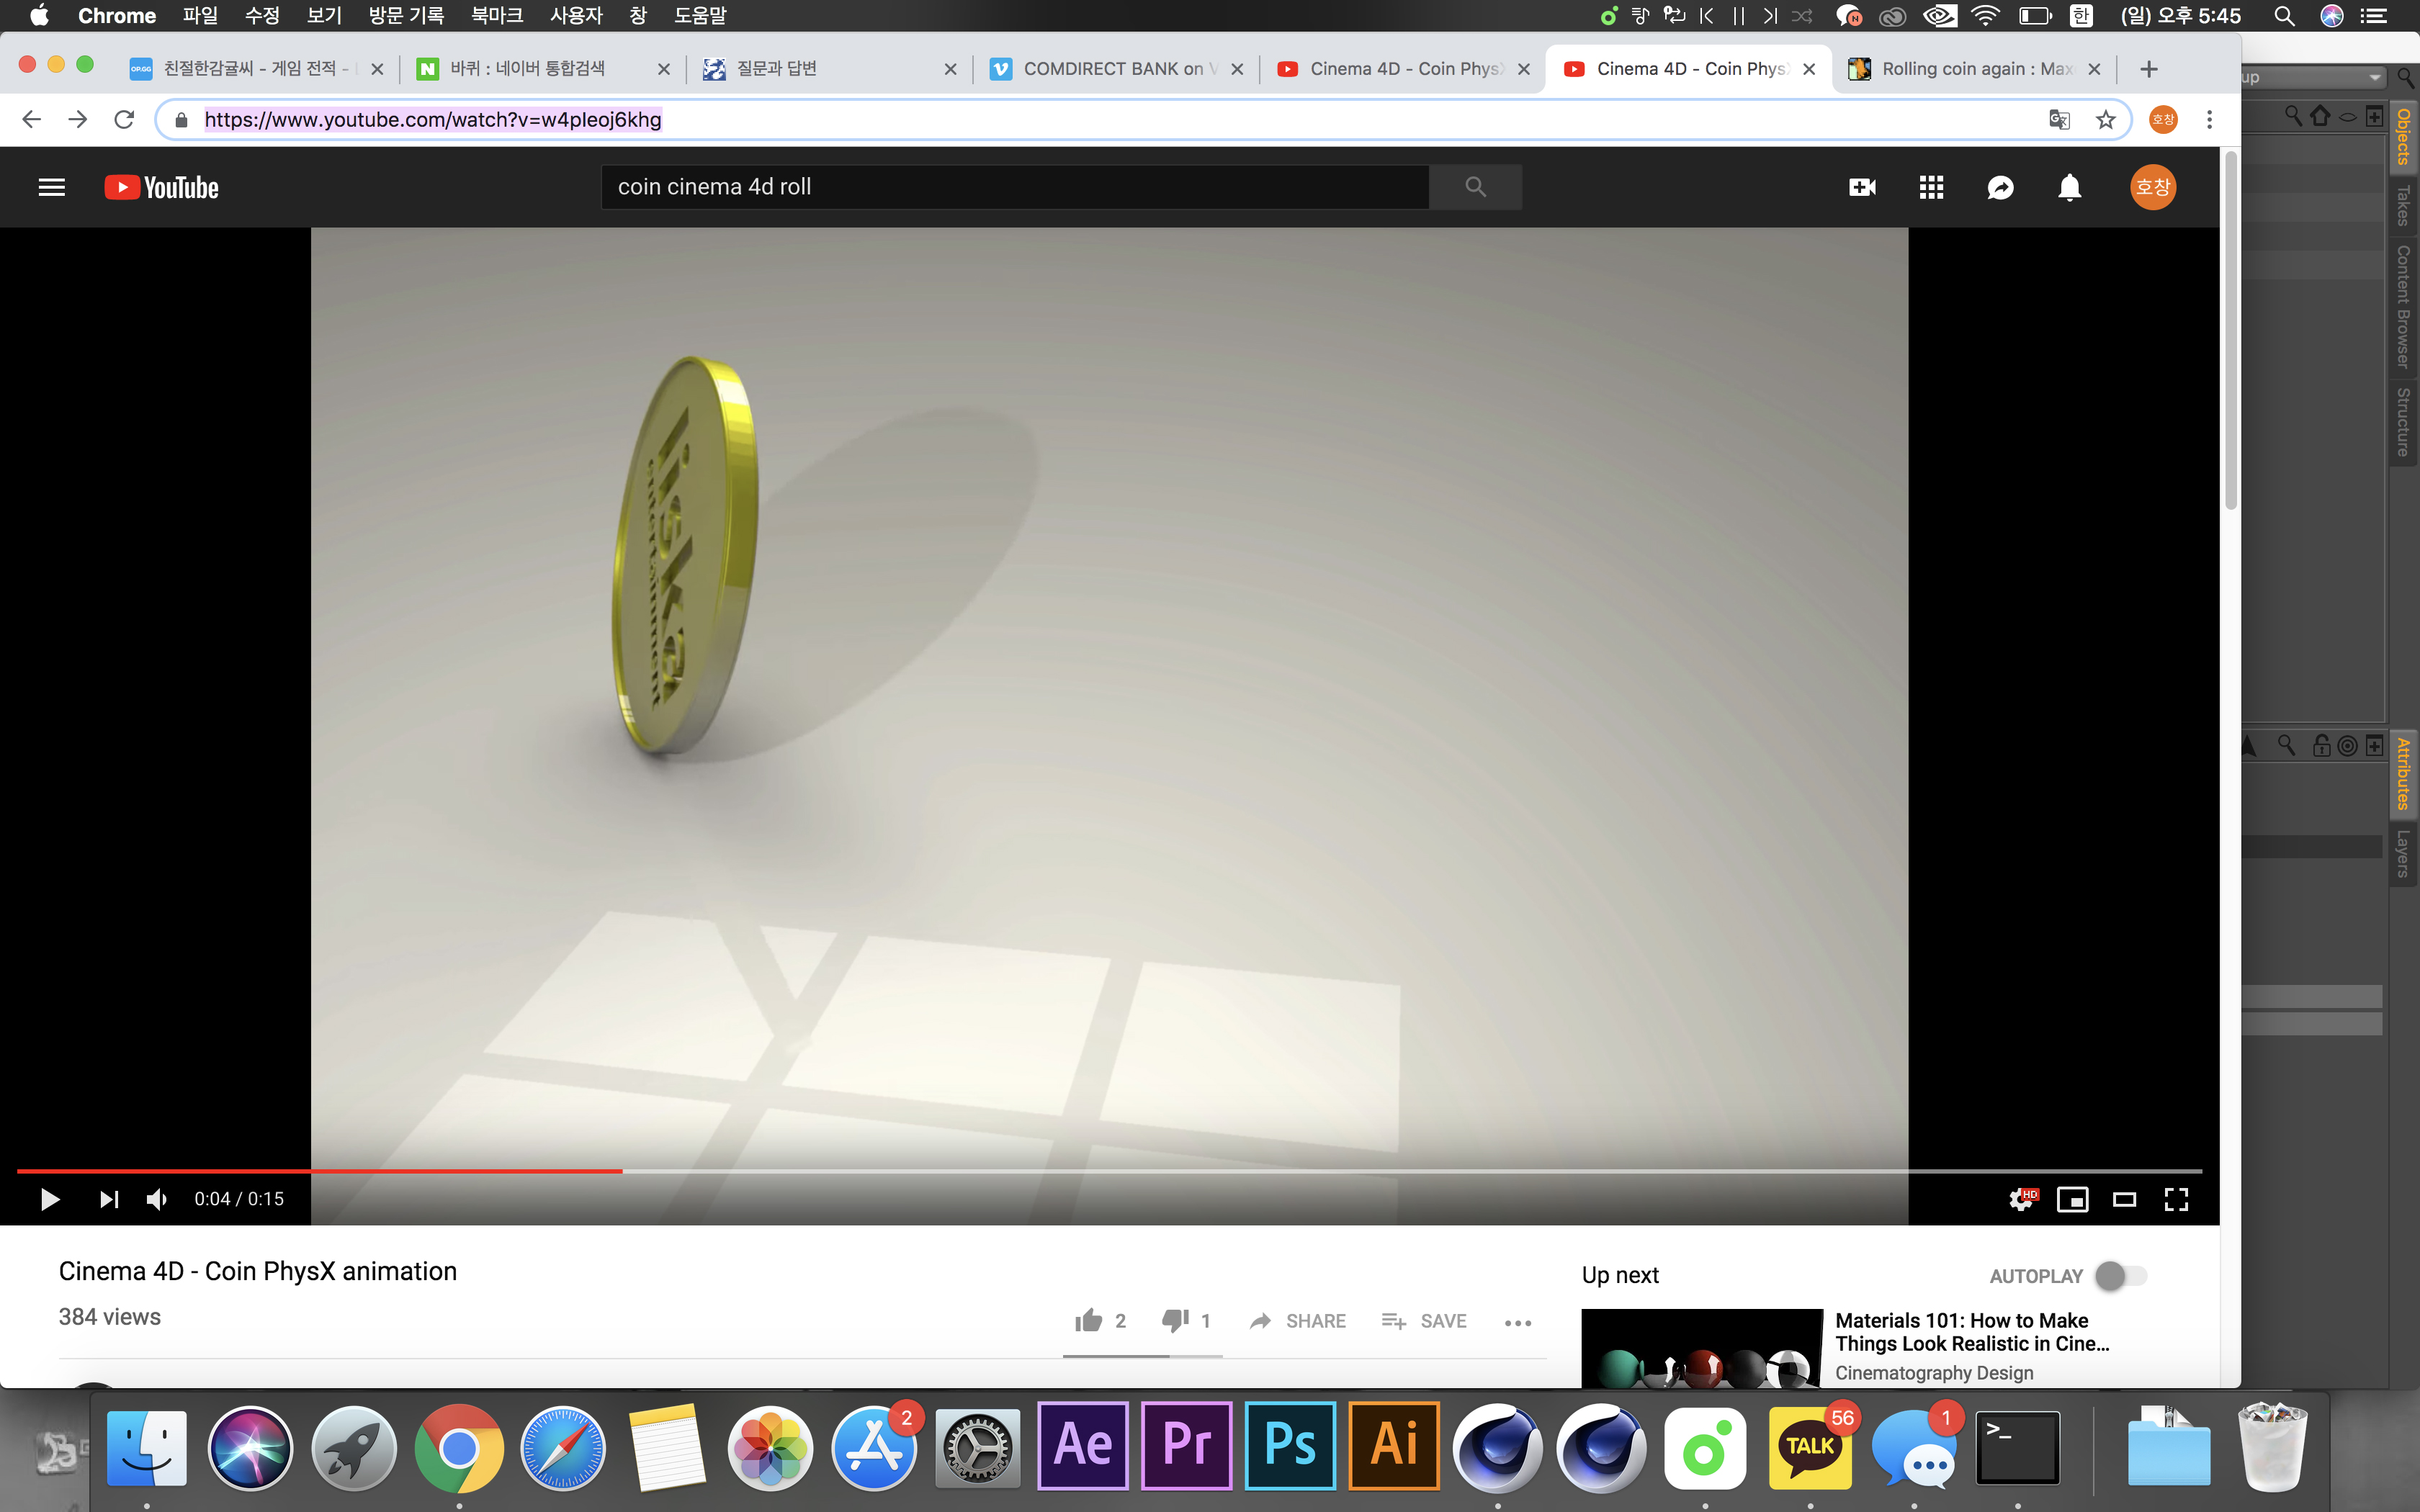Open Terminal from the dock
Image resolution: width=2420 pixels, height=1512 pixels.
(2017, 1447)
